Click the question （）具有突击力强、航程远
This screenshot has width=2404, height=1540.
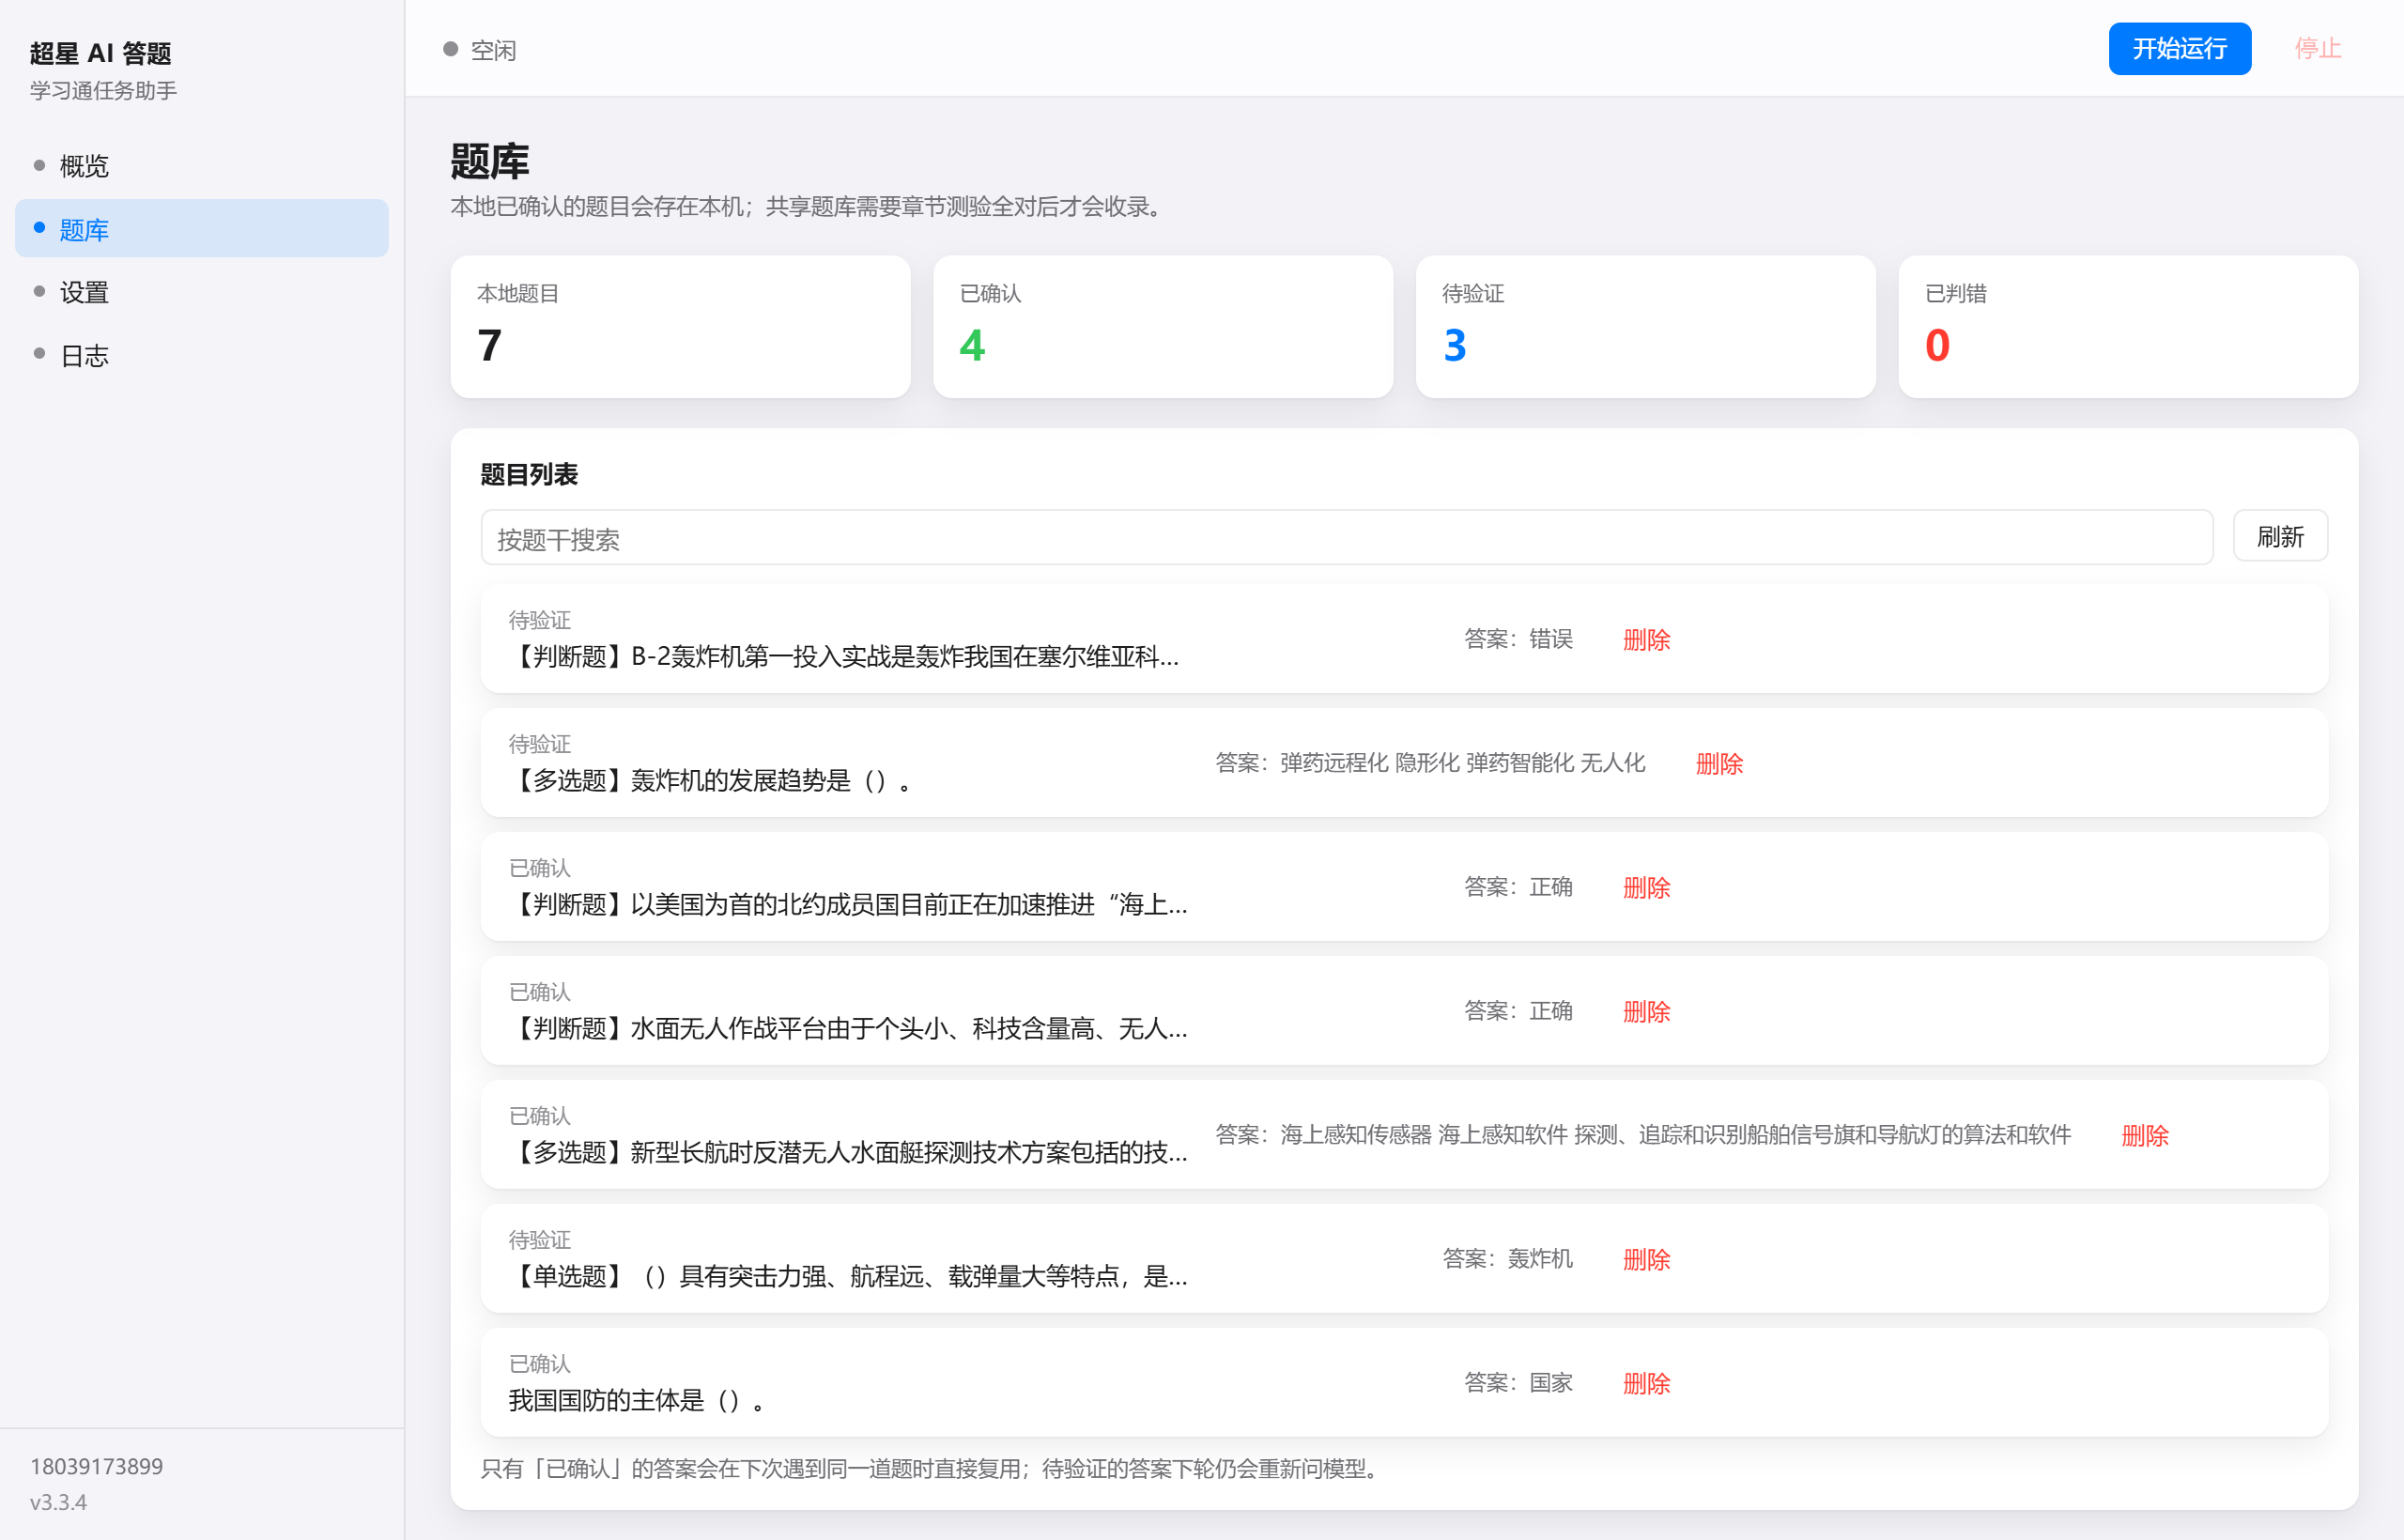pos(848,1277)
